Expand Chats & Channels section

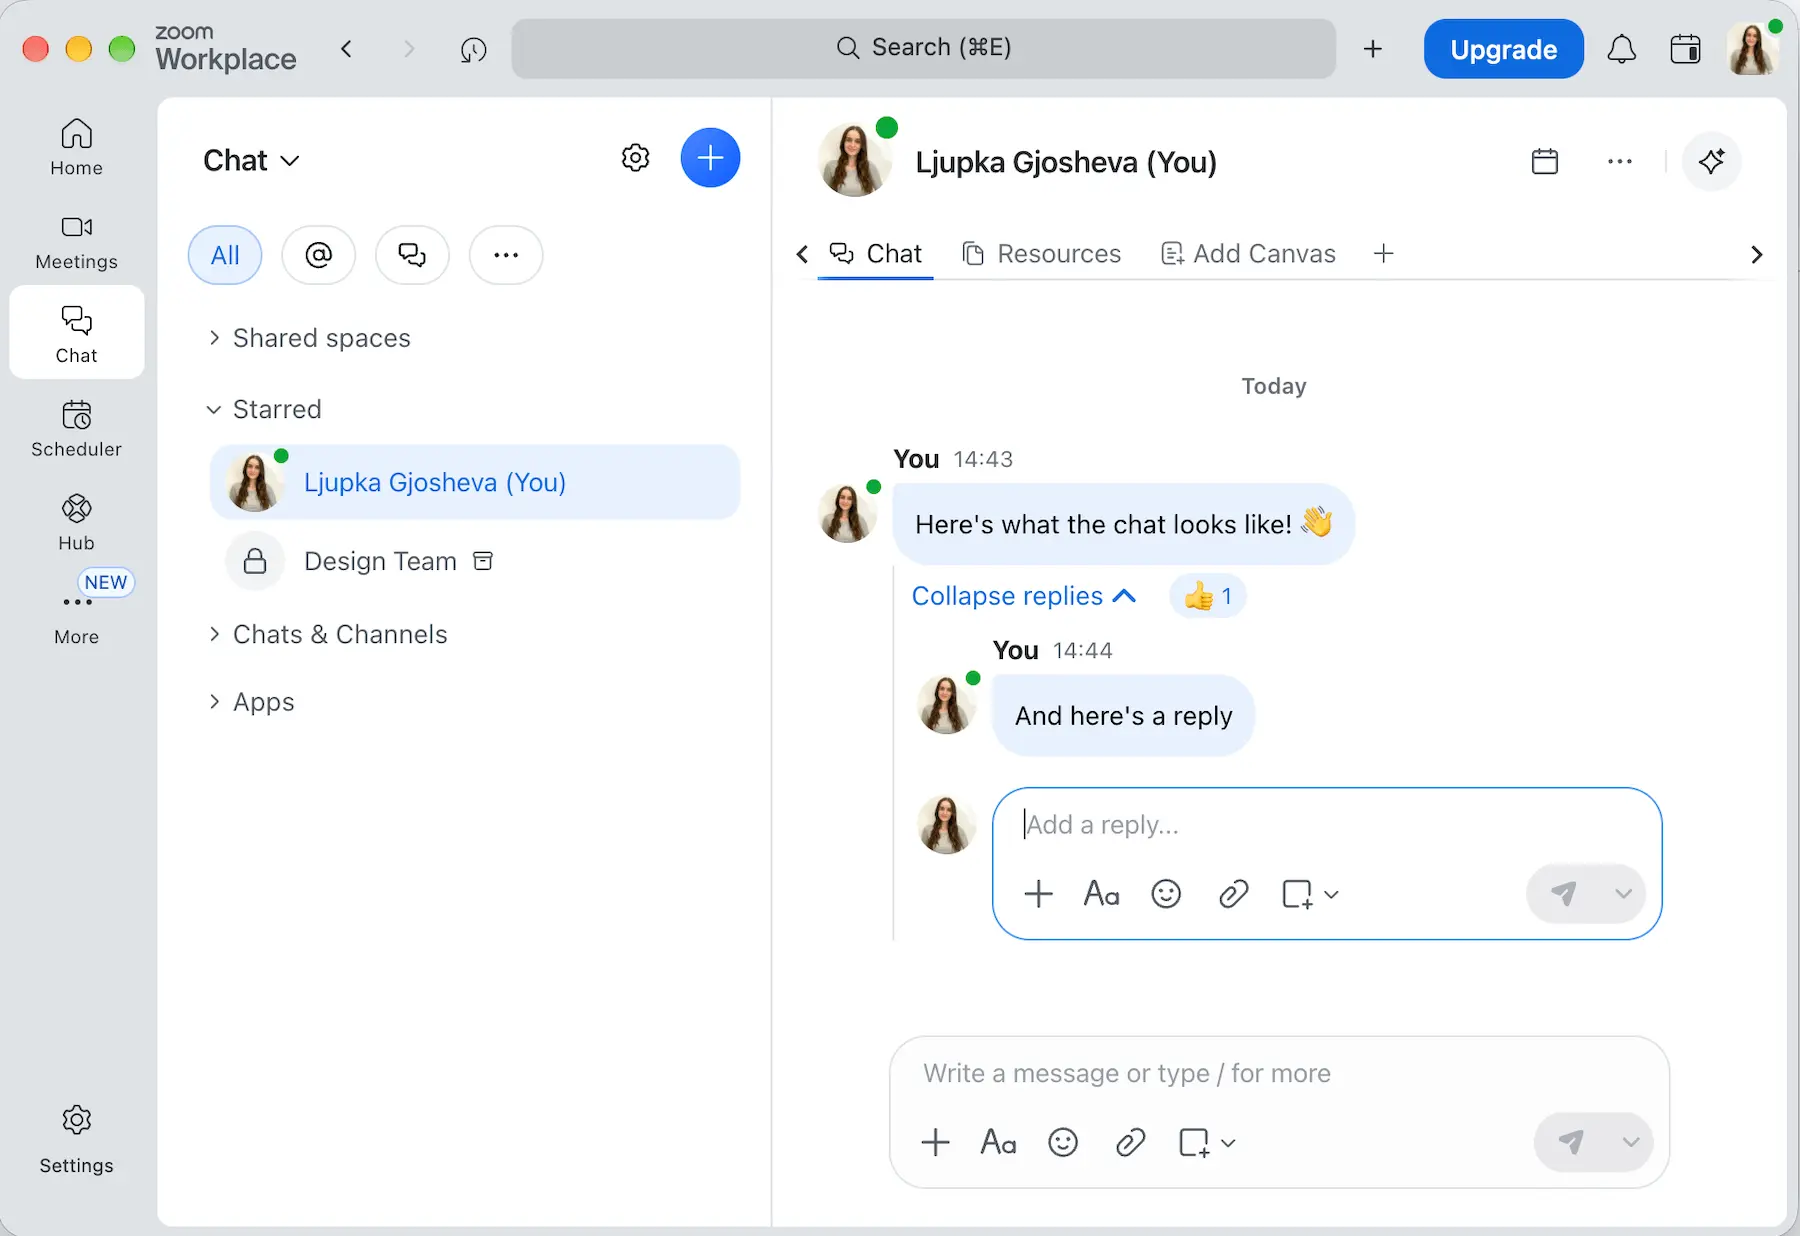327,634
